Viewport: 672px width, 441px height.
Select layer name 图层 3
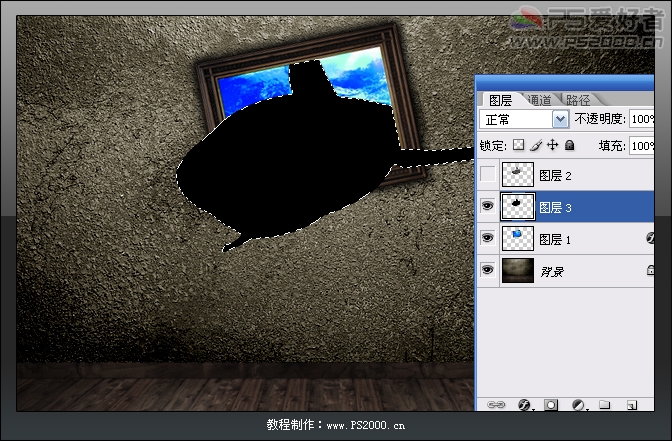555,207
